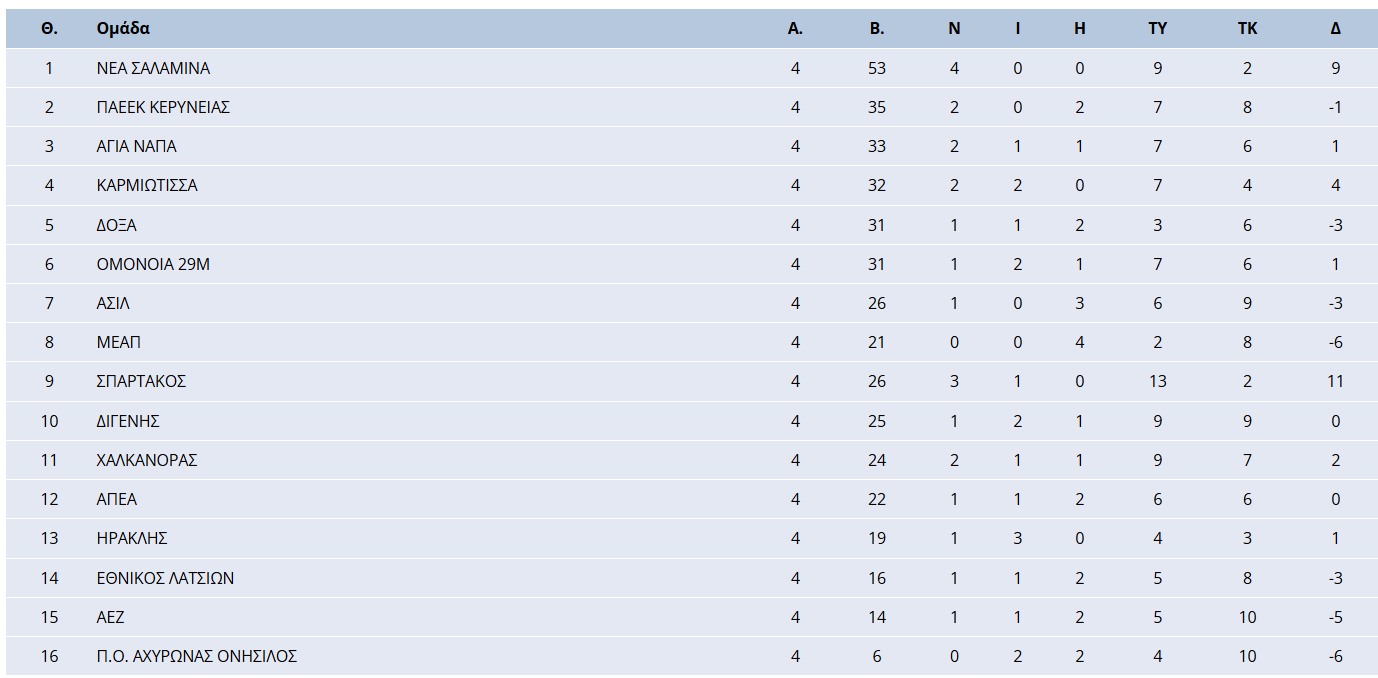Select the ΤΥ goals-for column header

[1158, 28]
